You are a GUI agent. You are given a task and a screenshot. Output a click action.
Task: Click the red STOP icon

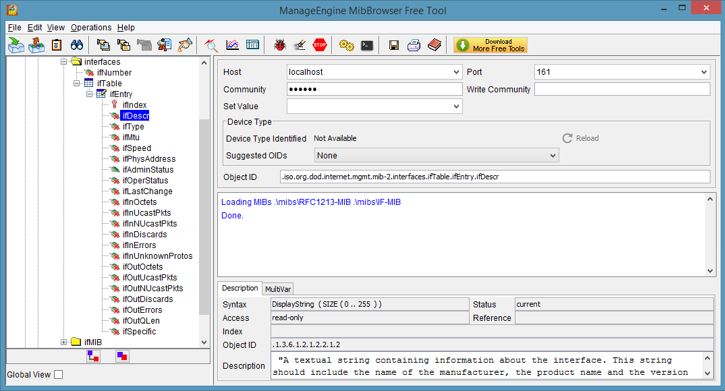click(320, 45)
